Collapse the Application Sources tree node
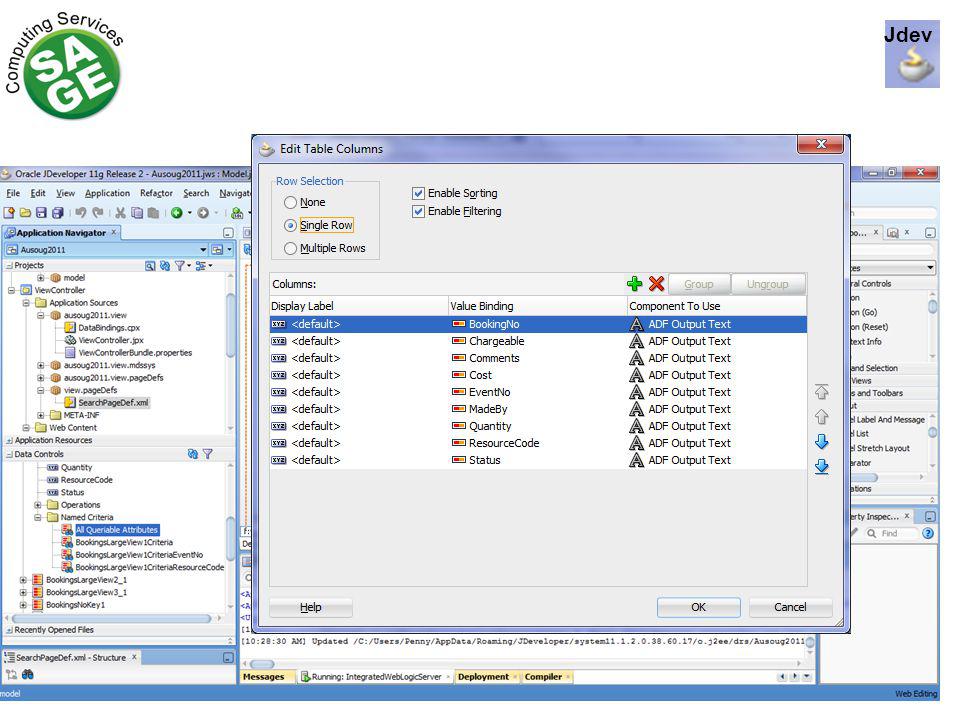Screen dimensions: 960x720 point(26,302)
